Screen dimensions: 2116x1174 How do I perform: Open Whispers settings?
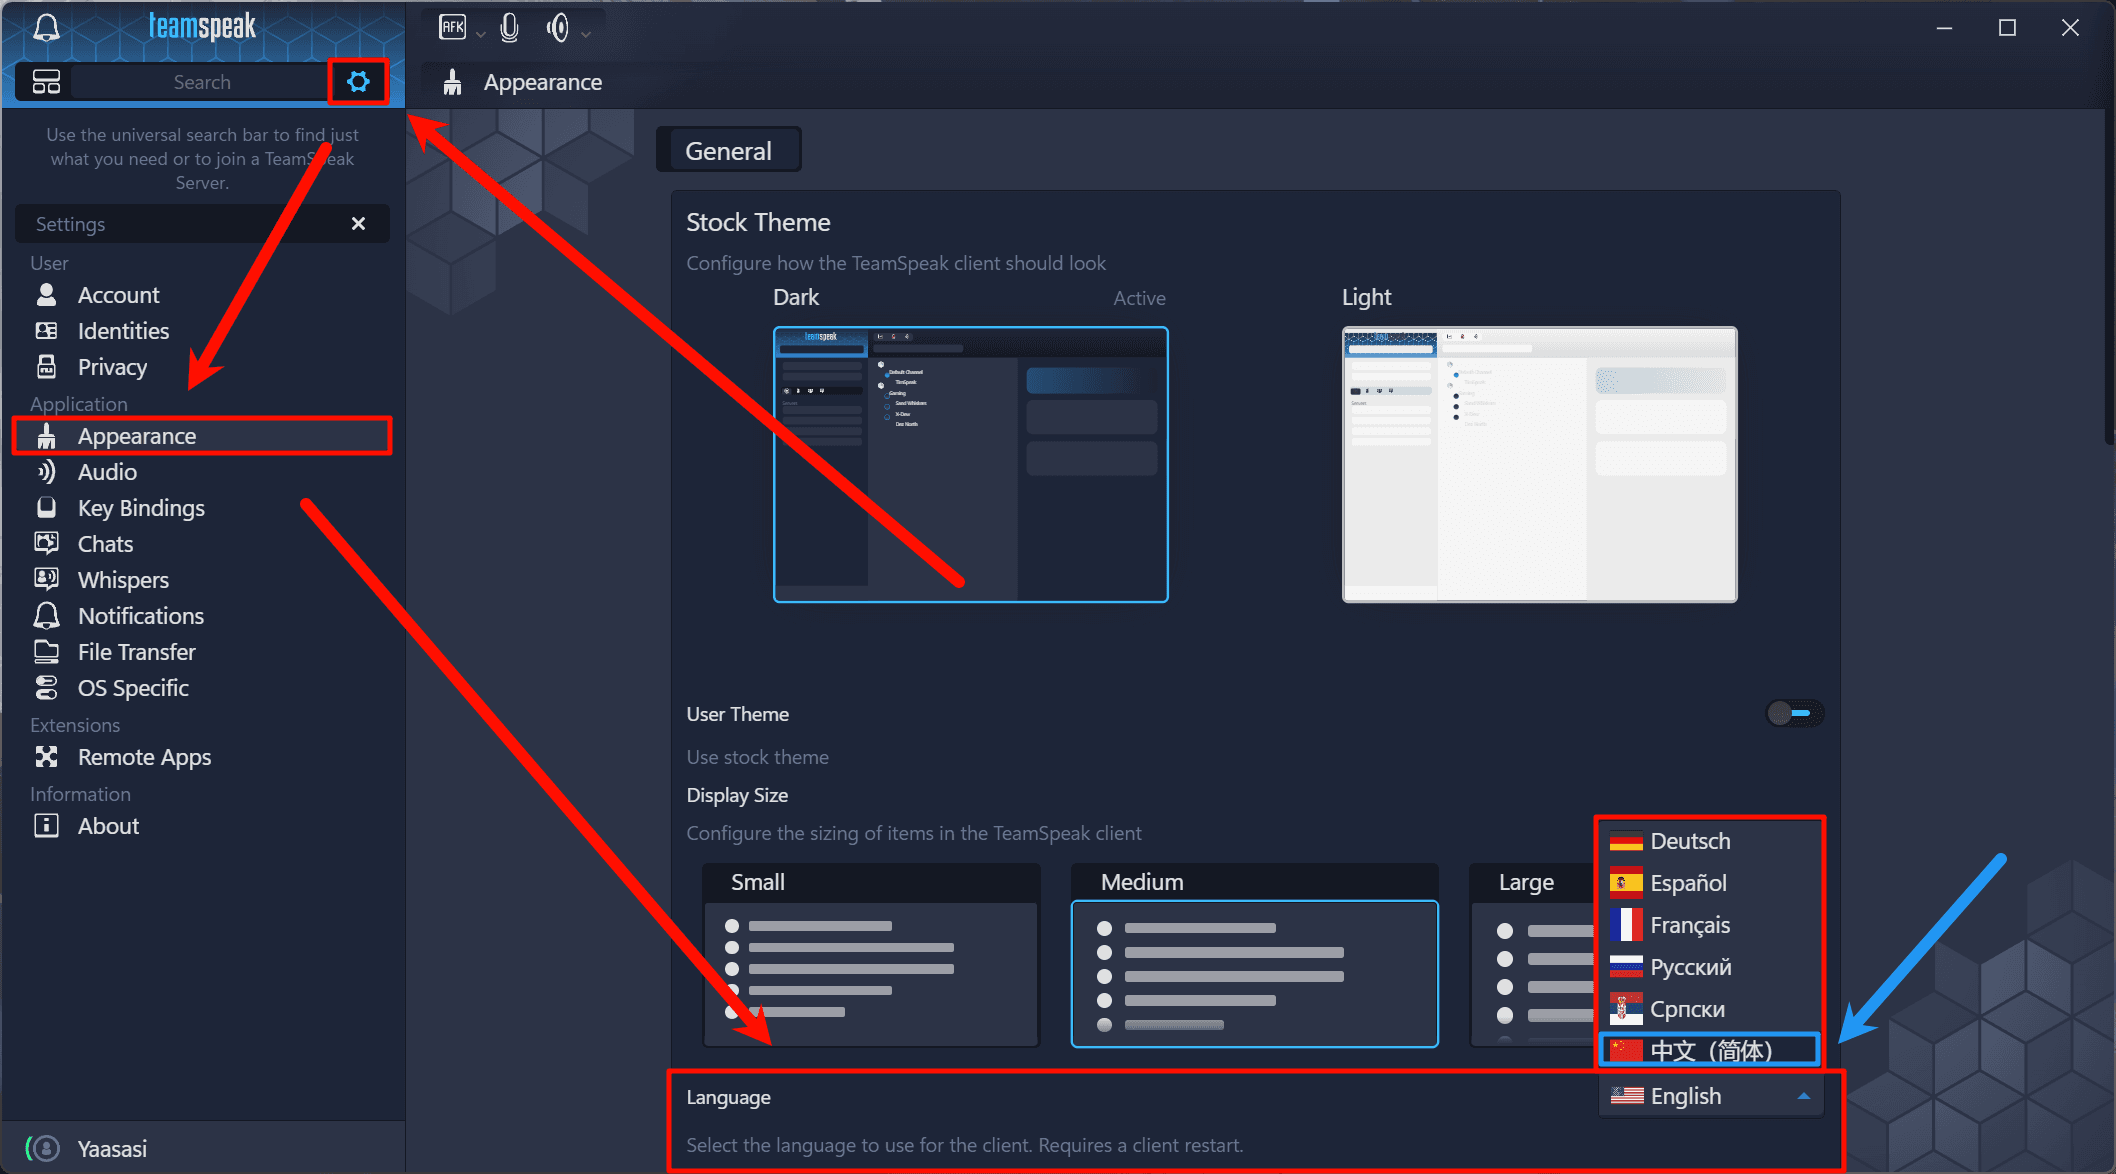[201, 580]
